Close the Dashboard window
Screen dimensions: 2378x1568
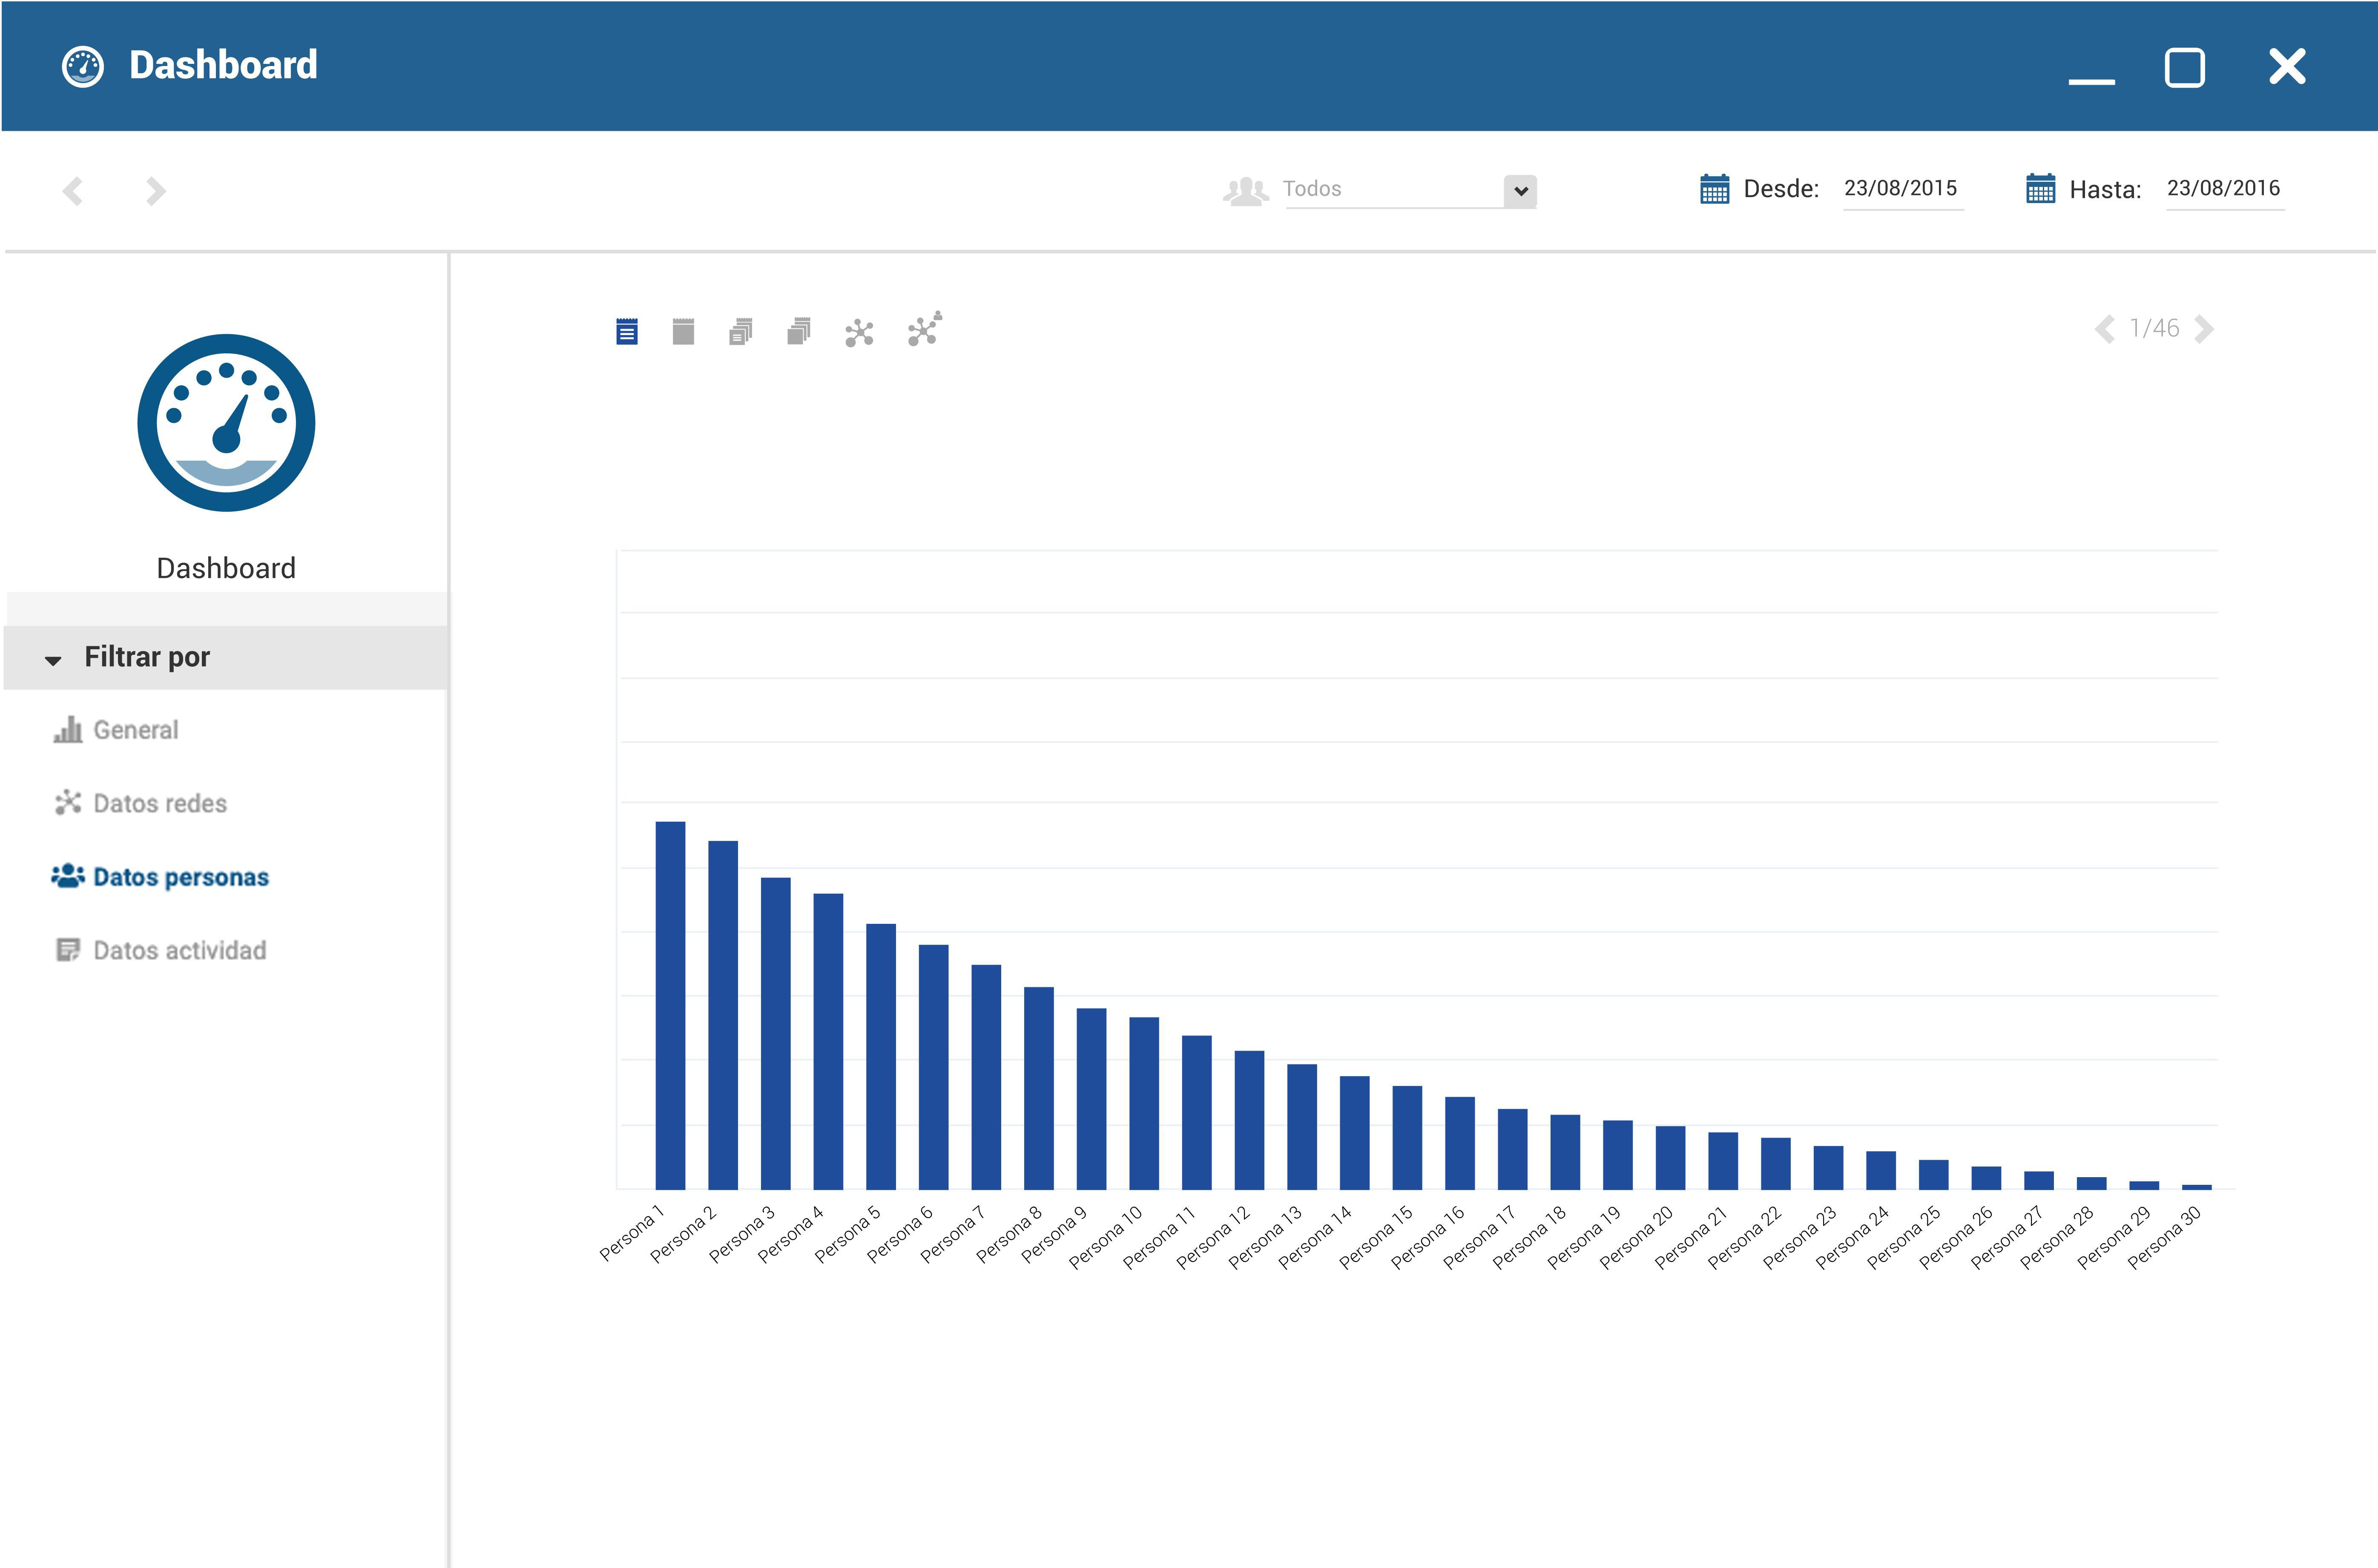2287,67
